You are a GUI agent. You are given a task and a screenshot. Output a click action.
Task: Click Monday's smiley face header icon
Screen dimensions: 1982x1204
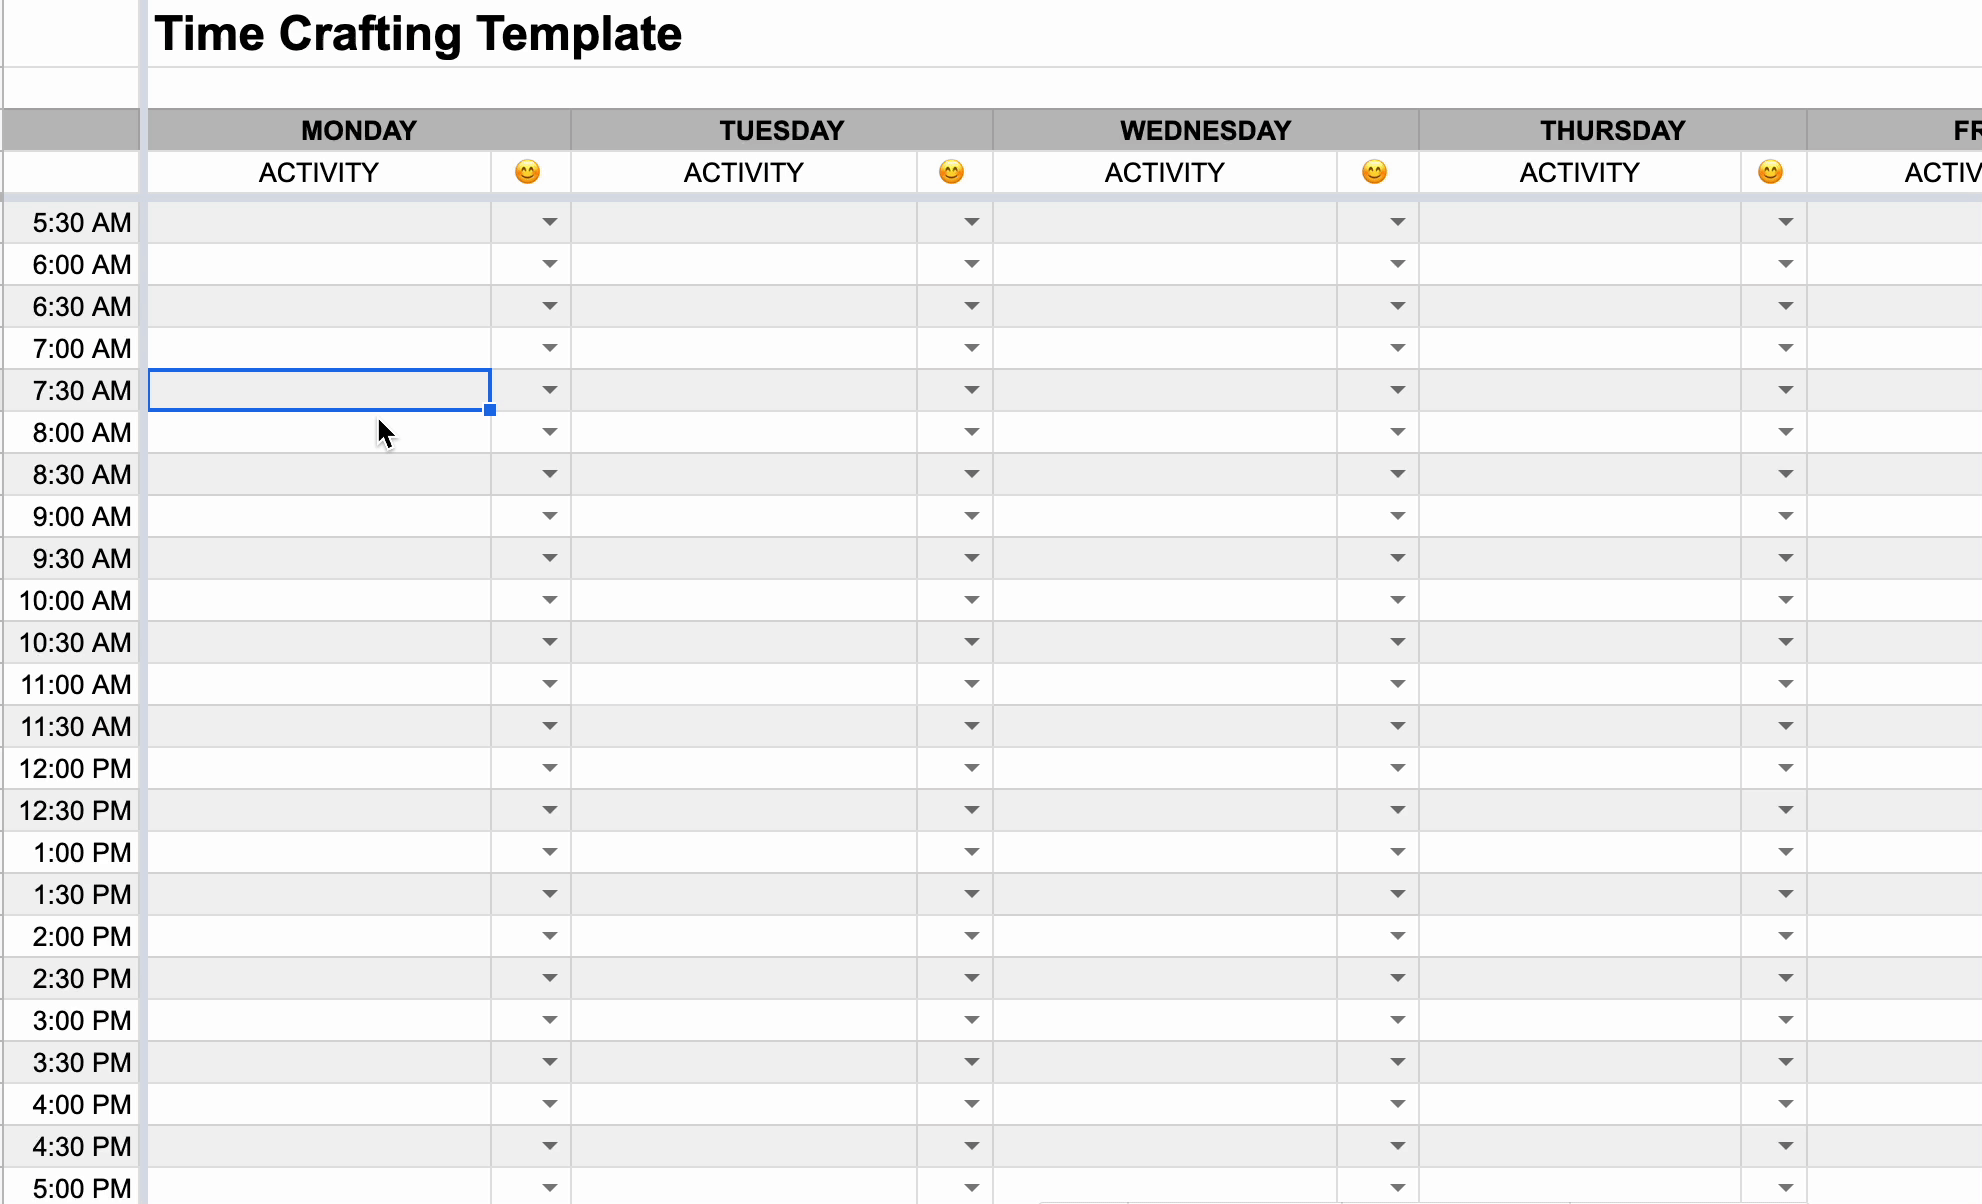pyautogui.click(x=527, y=172)
